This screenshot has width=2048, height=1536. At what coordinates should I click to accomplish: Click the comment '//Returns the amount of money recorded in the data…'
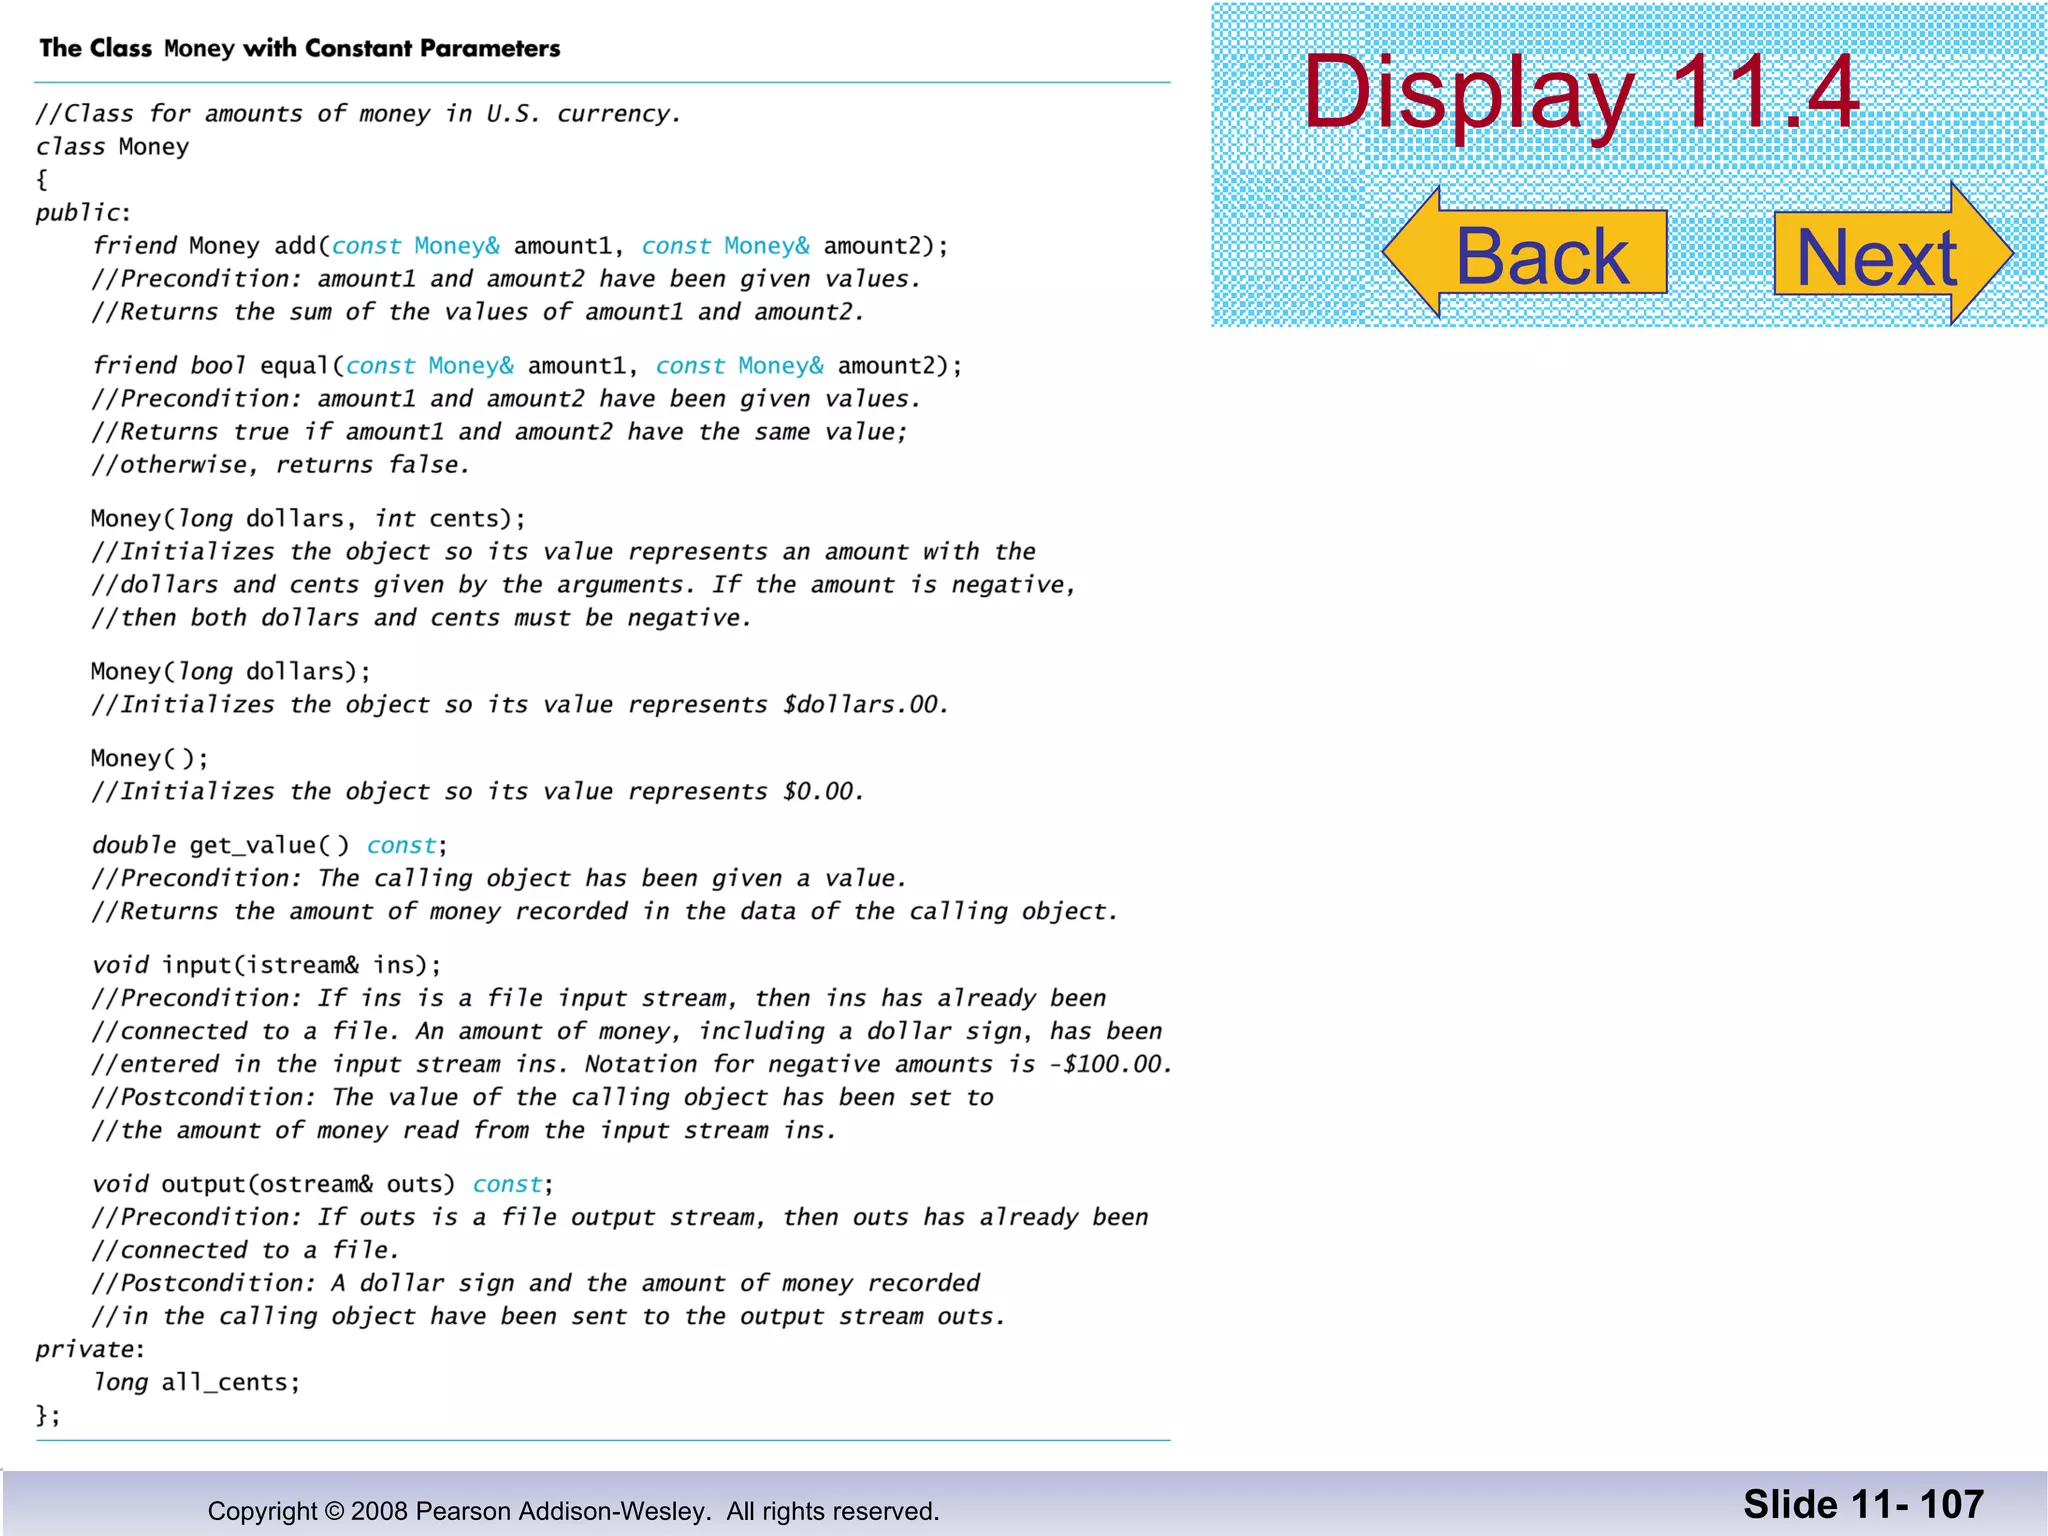pos(605,912)
